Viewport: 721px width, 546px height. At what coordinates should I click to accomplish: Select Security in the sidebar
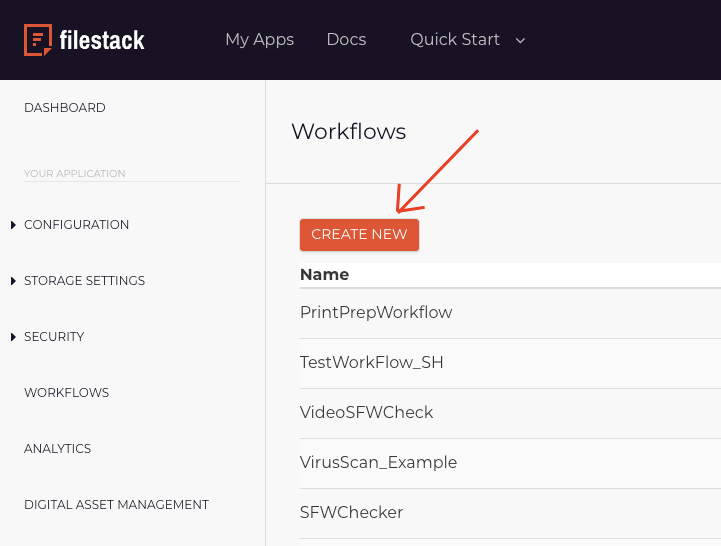click(x=54, y=337)
